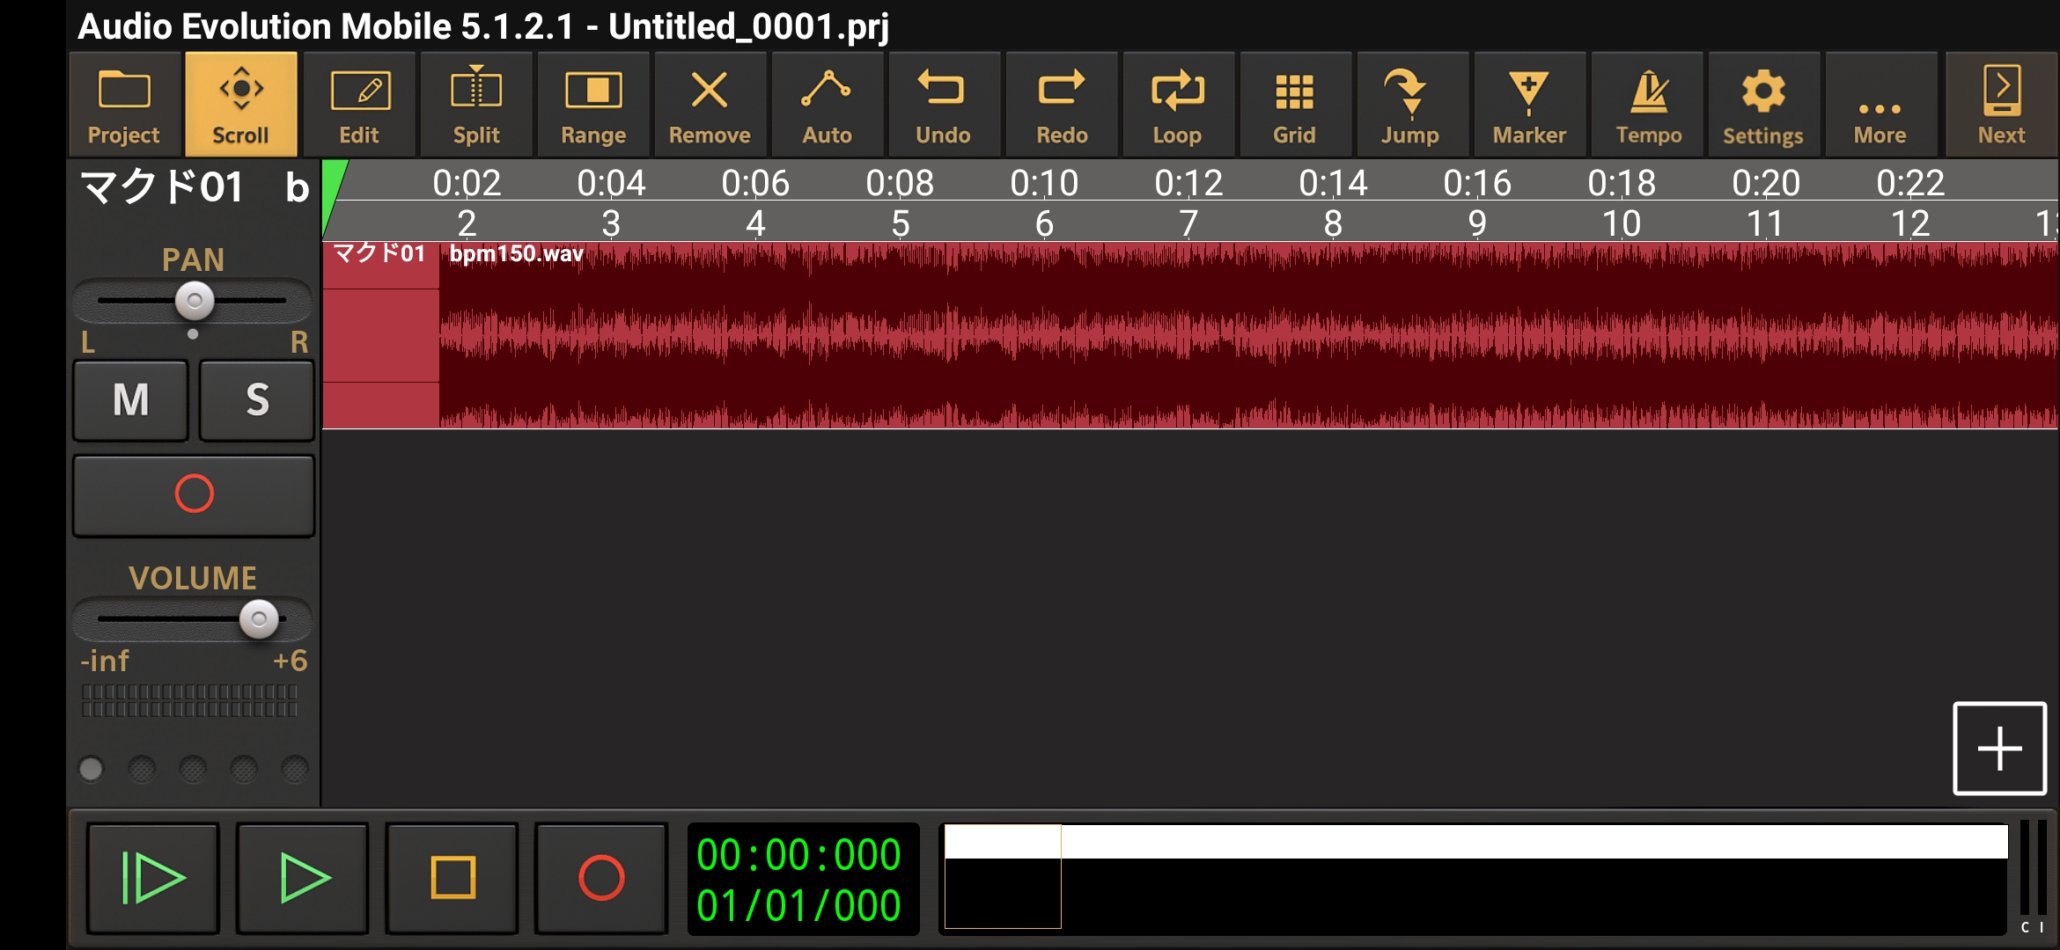Click the VOLUME slider knob
Screen dimensions: 2060x950
click(259, 620)
